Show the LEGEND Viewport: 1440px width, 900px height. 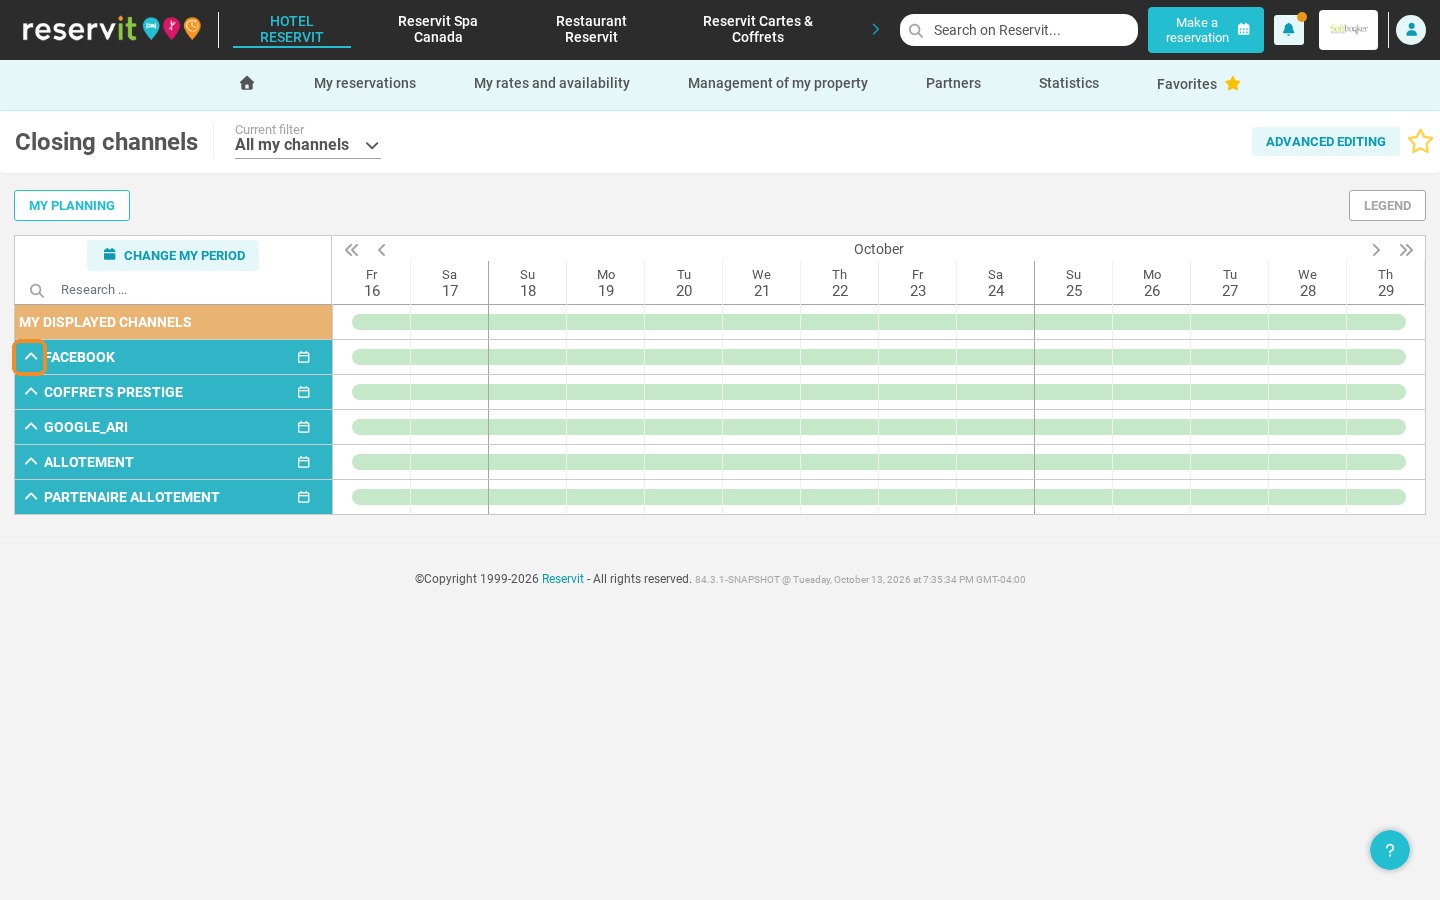click(1387, 205)
